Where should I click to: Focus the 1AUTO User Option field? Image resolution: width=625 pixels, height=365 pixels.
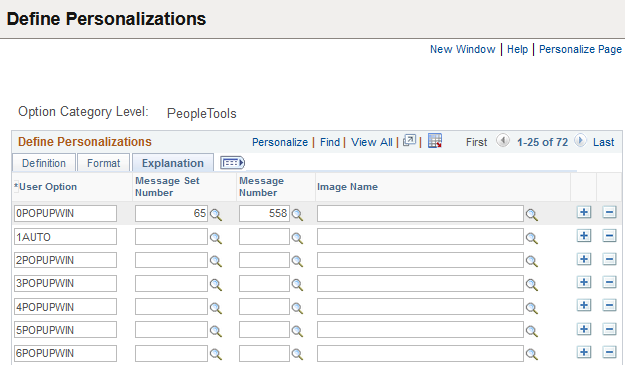pos(65,237)
